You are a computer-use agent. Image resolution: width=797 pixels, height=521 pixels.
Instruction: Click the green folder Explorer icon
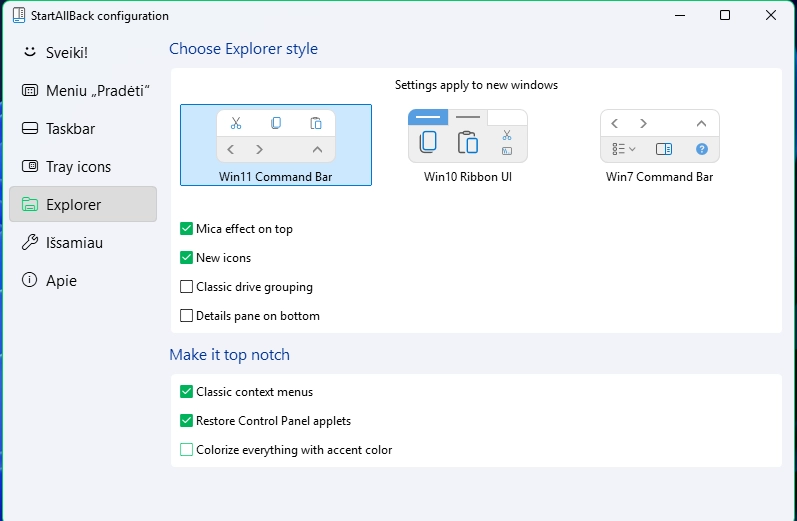30,204
